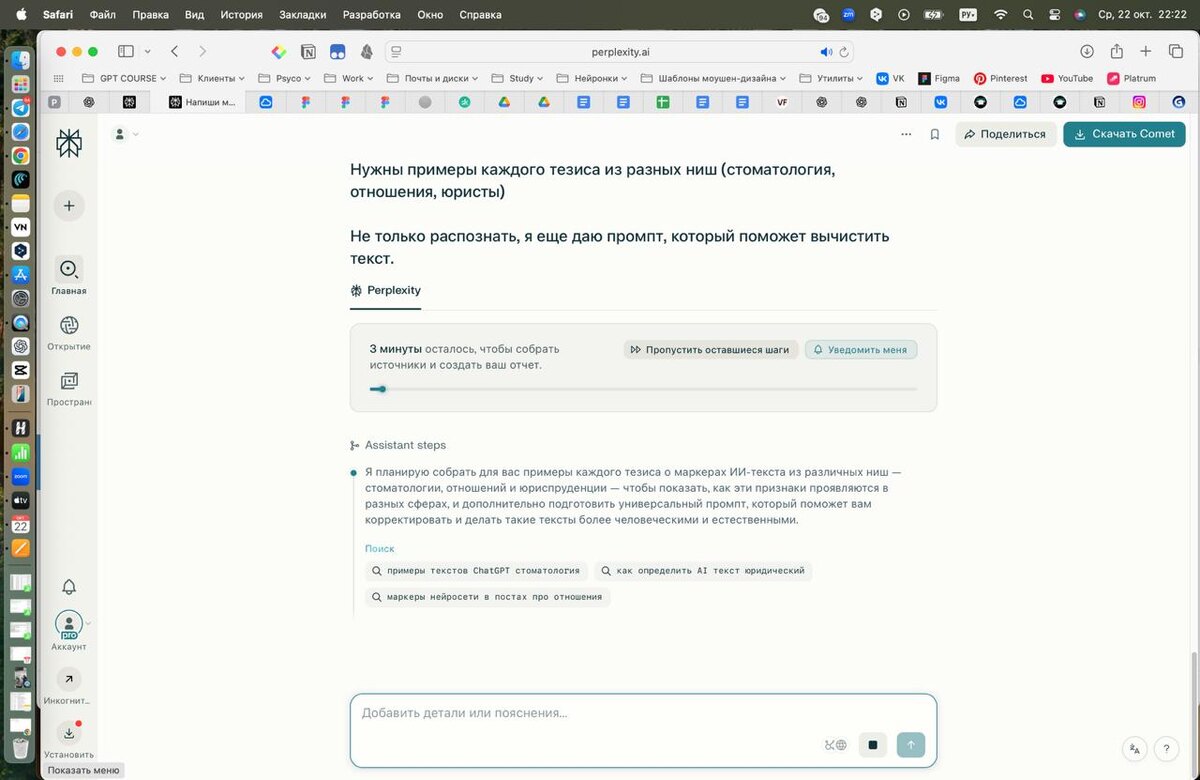Click search chip примеры текстов ChatGPT стоматология
This screenshot has width=1200, height=780.
click(x=476, y=571)
